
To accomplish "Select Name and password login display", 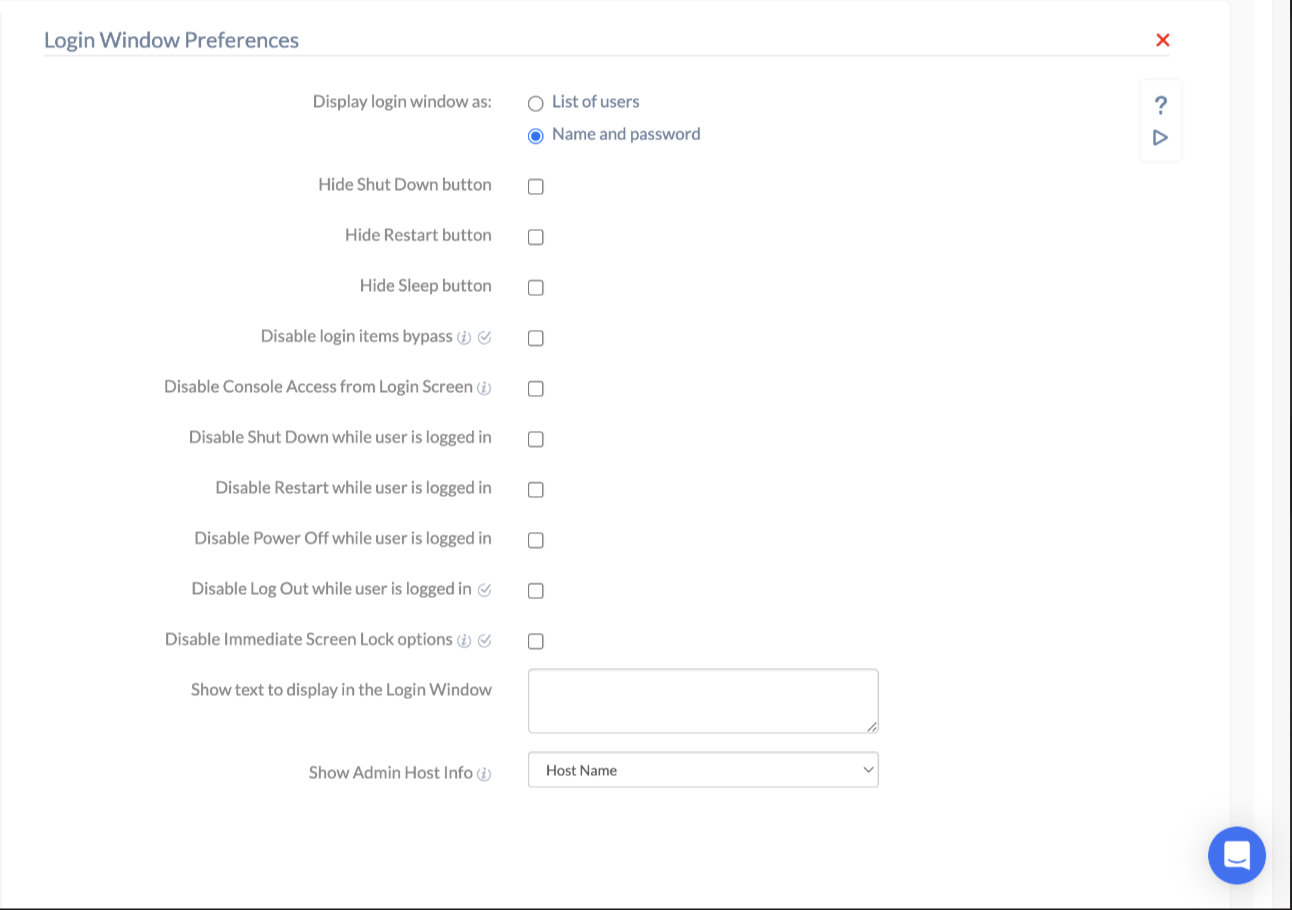I will pos(536,135).
